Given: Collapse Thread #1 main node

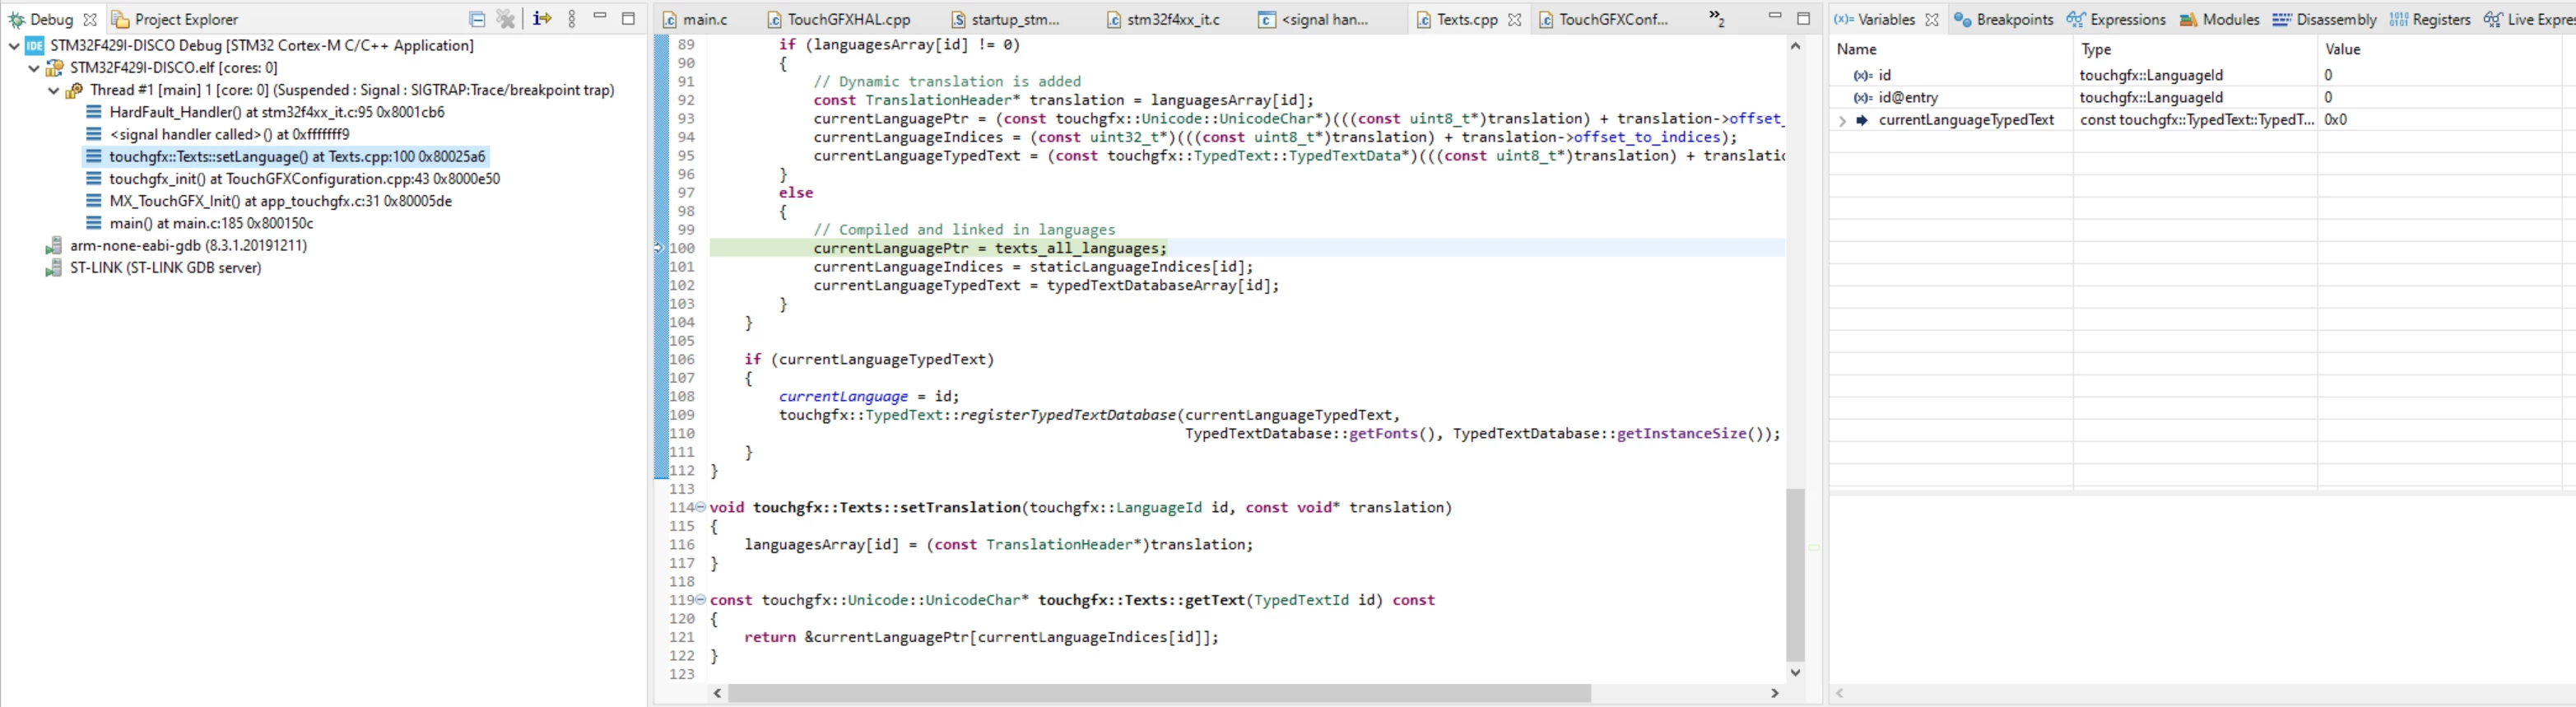Looking at the screenshot, I should tap(54, 90).
